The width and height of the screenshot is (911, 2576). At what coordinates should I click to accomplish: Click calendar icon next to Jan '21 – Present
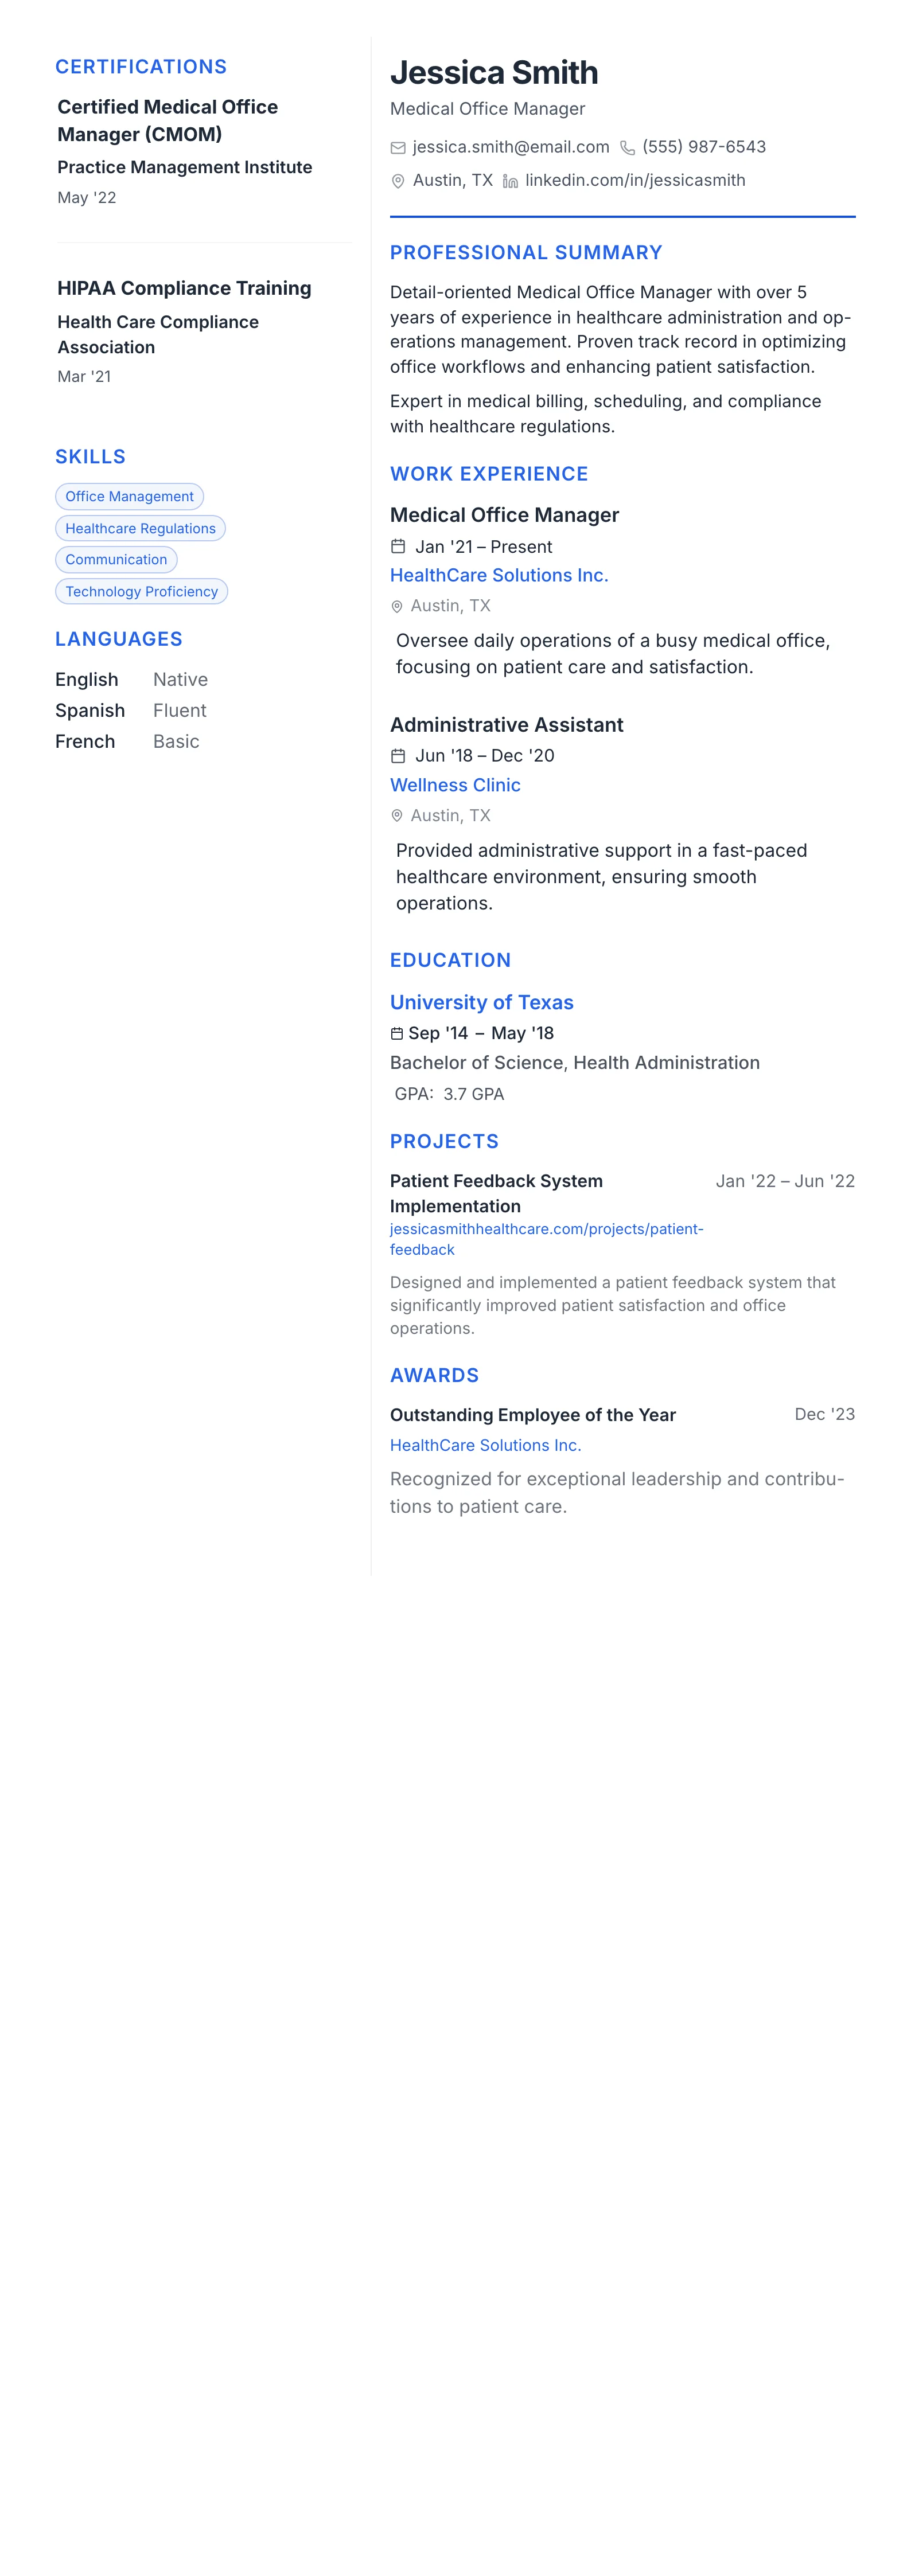(x=398, y=547)
